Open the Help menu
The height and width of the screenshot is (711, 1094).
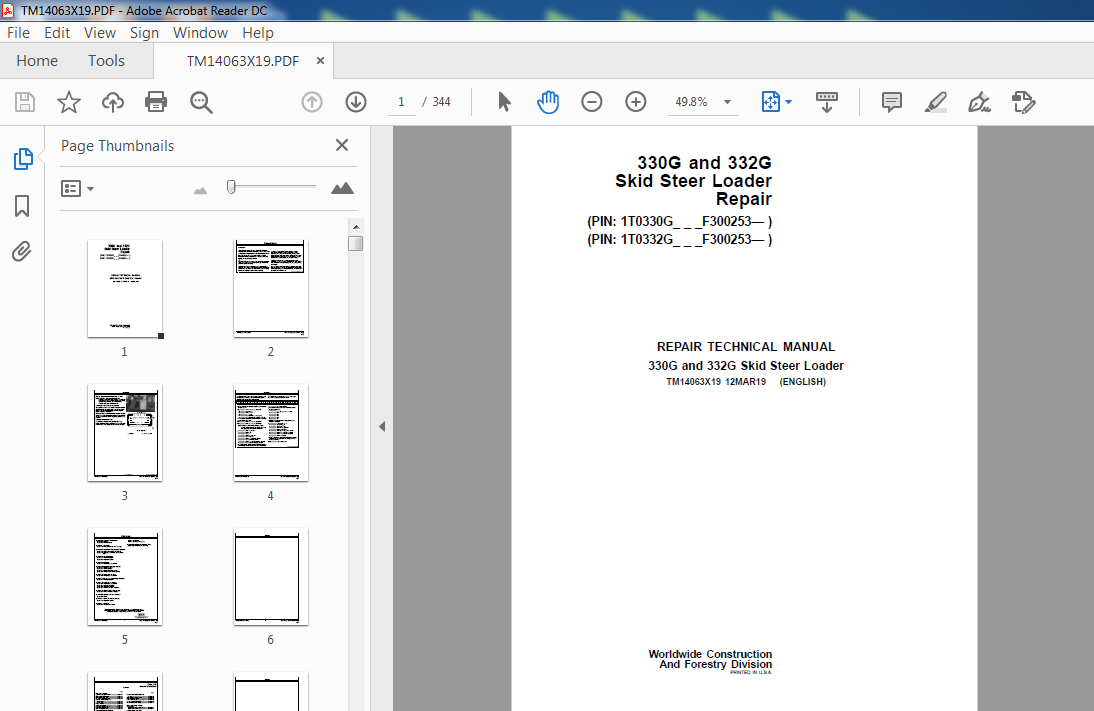coord(257,33)
